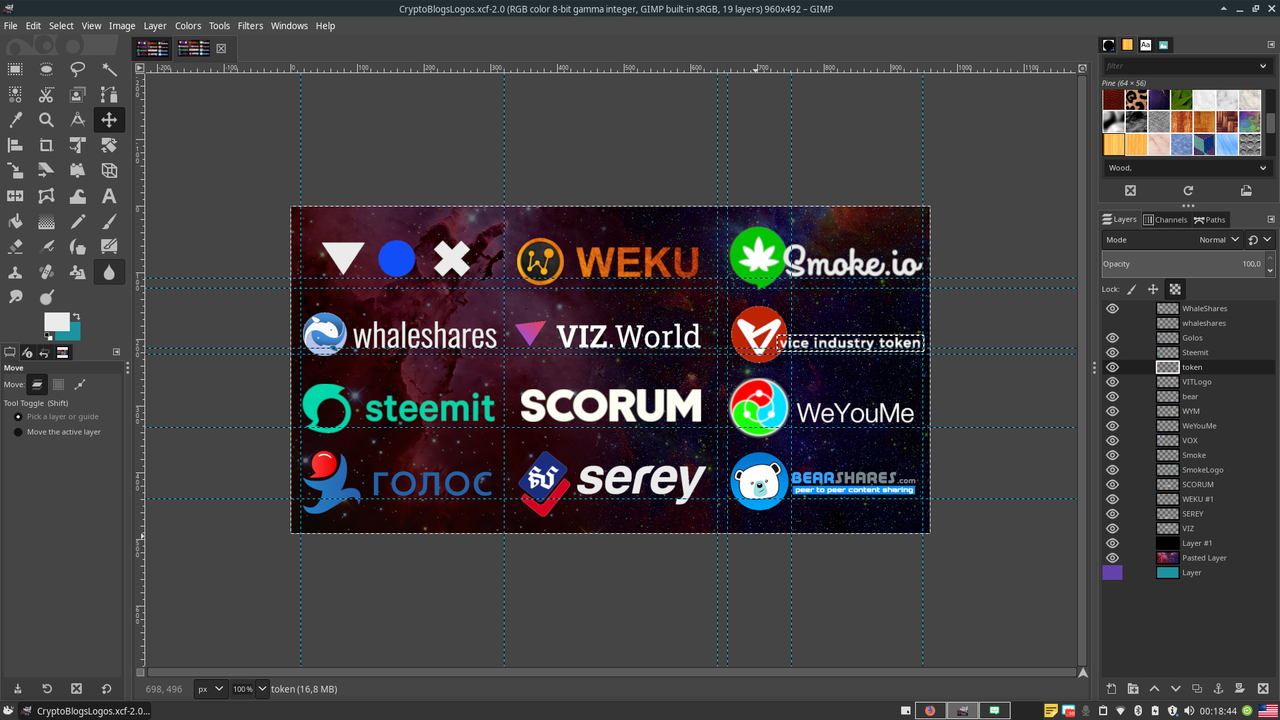Select the Paintbrush tool
The width and height of the screenshot is (1280, 720).
point(109,221)
